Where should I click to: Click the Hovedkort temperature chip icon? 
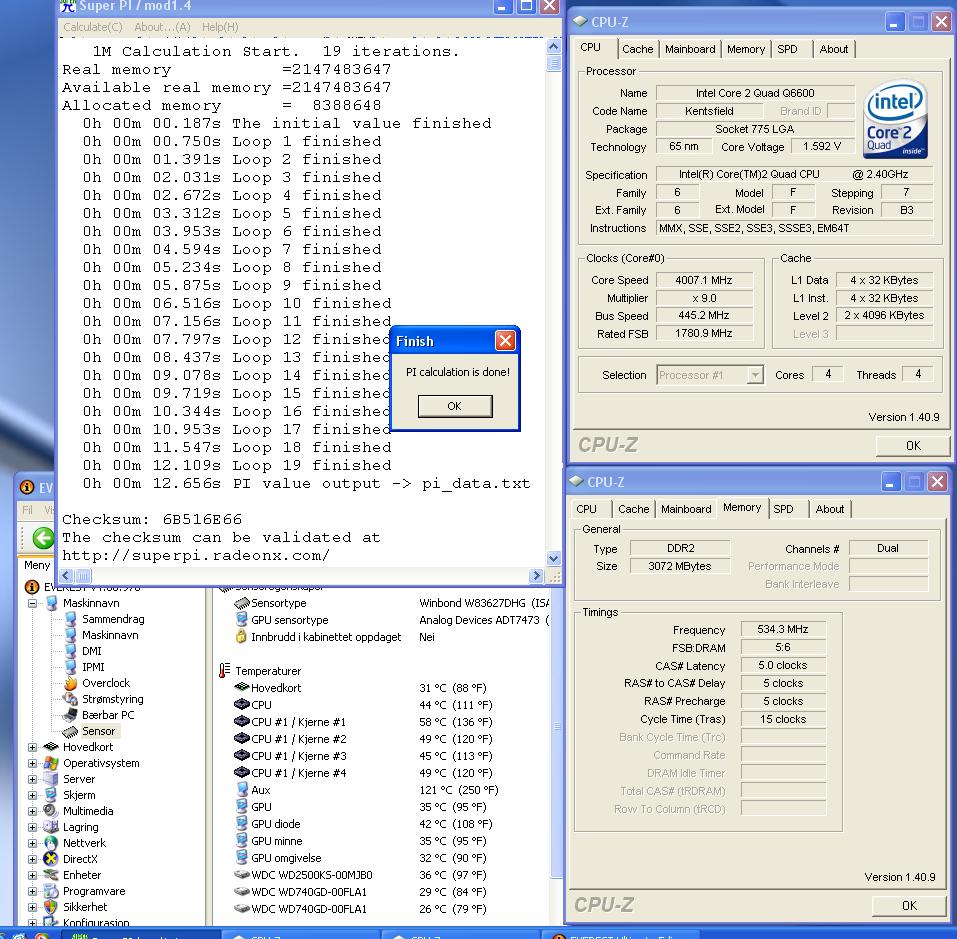[x=242, y=688]
